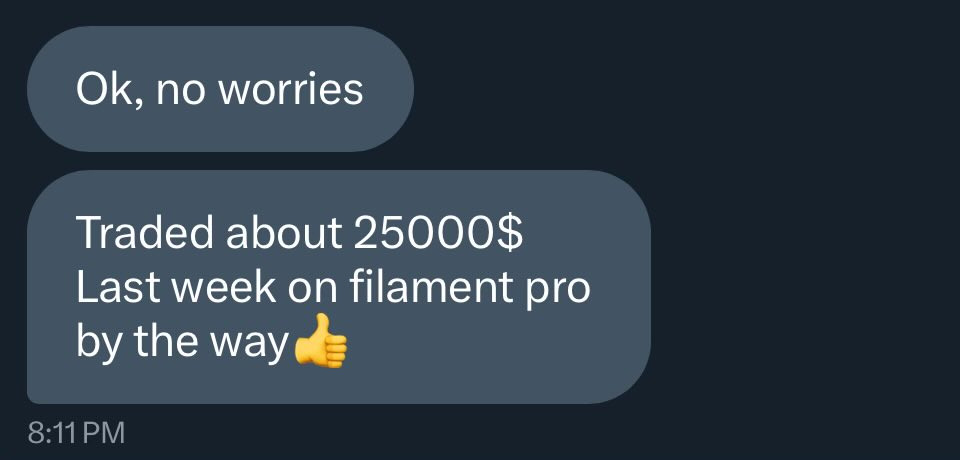The image size is (960, 460).
Task: Select the word "the" in last line
Action: pos(167,341)
